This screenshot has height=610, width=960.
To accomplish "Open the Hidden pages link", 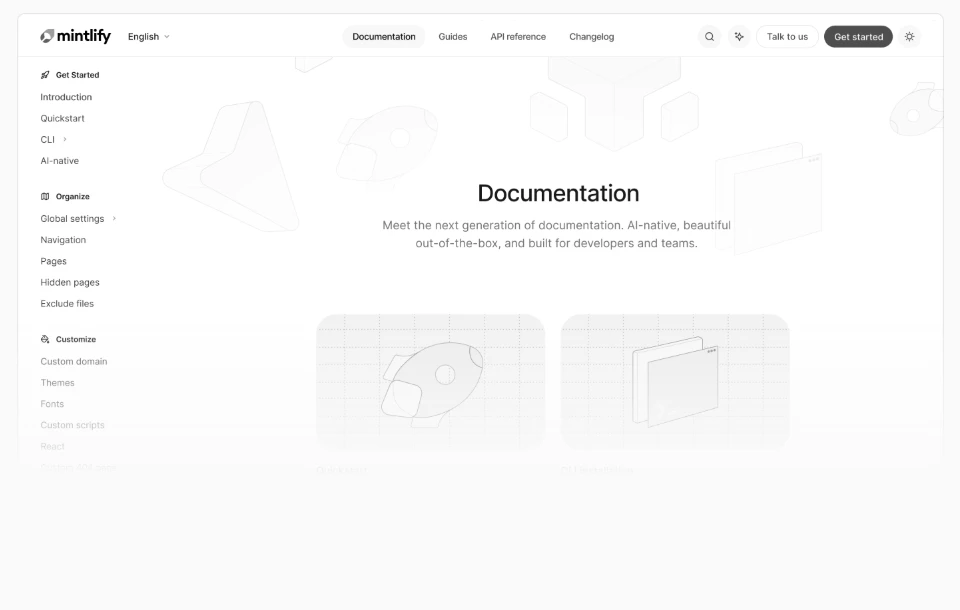I will point(70,282).
